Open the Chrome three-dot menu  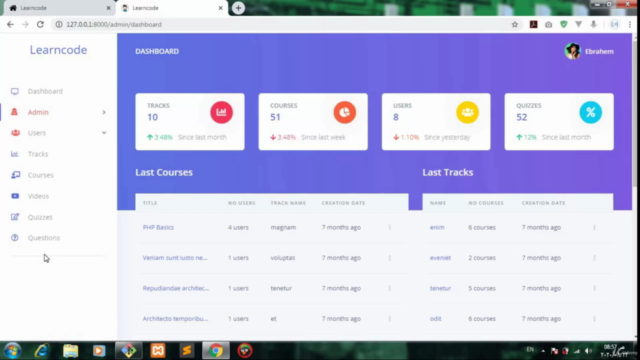click(630, 24)
